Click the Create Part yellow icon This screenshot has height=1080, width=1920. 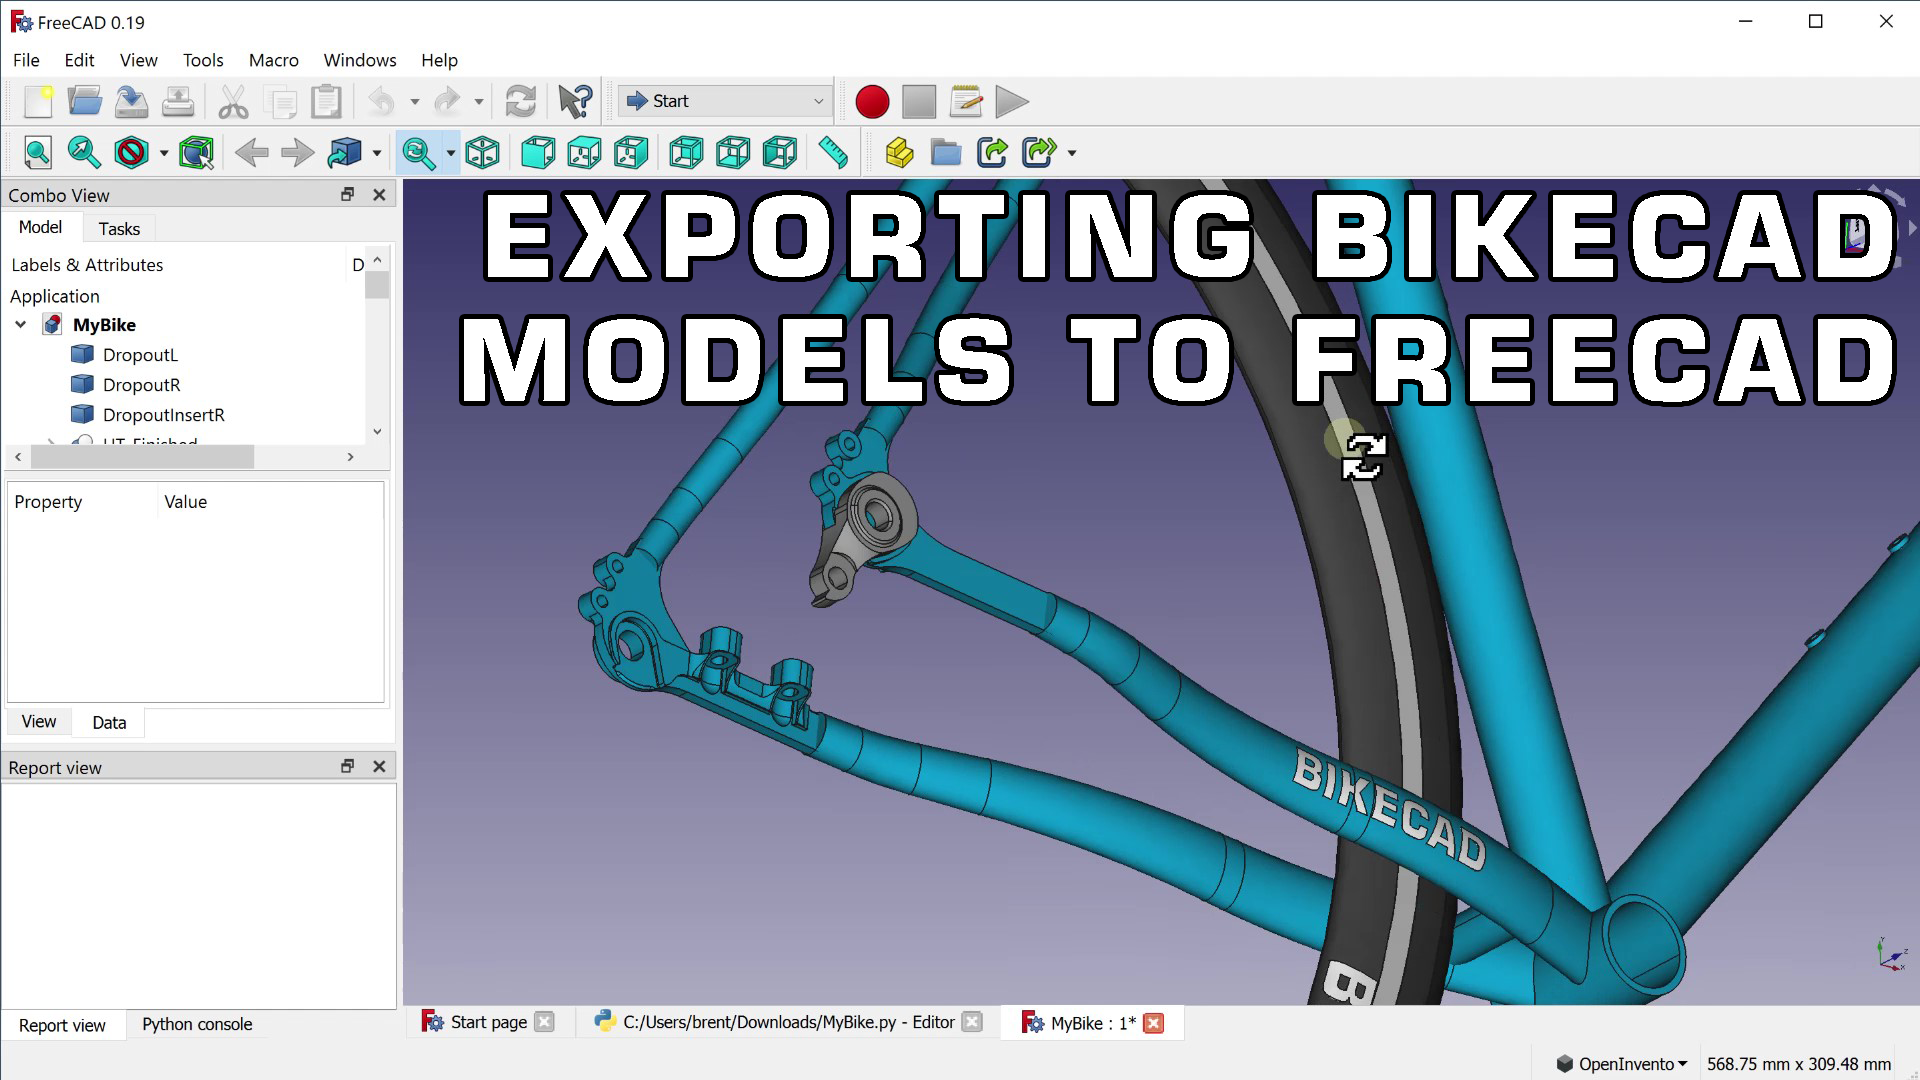[x=899, y=153]
